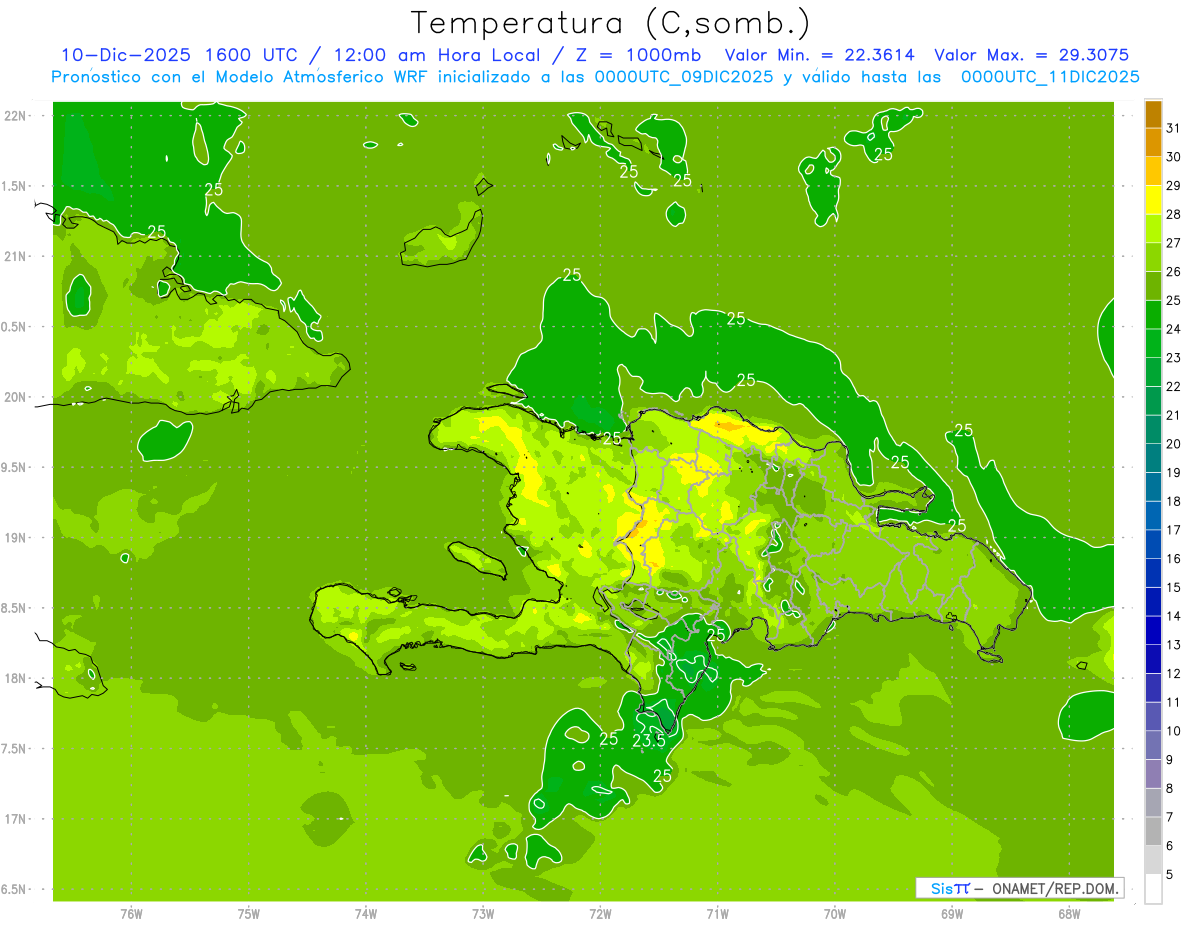Click the yellow color bar segment between 28 and 29
This screenshot has height=927, width=1200.
pyautogui.click(x=1153, y=200)
